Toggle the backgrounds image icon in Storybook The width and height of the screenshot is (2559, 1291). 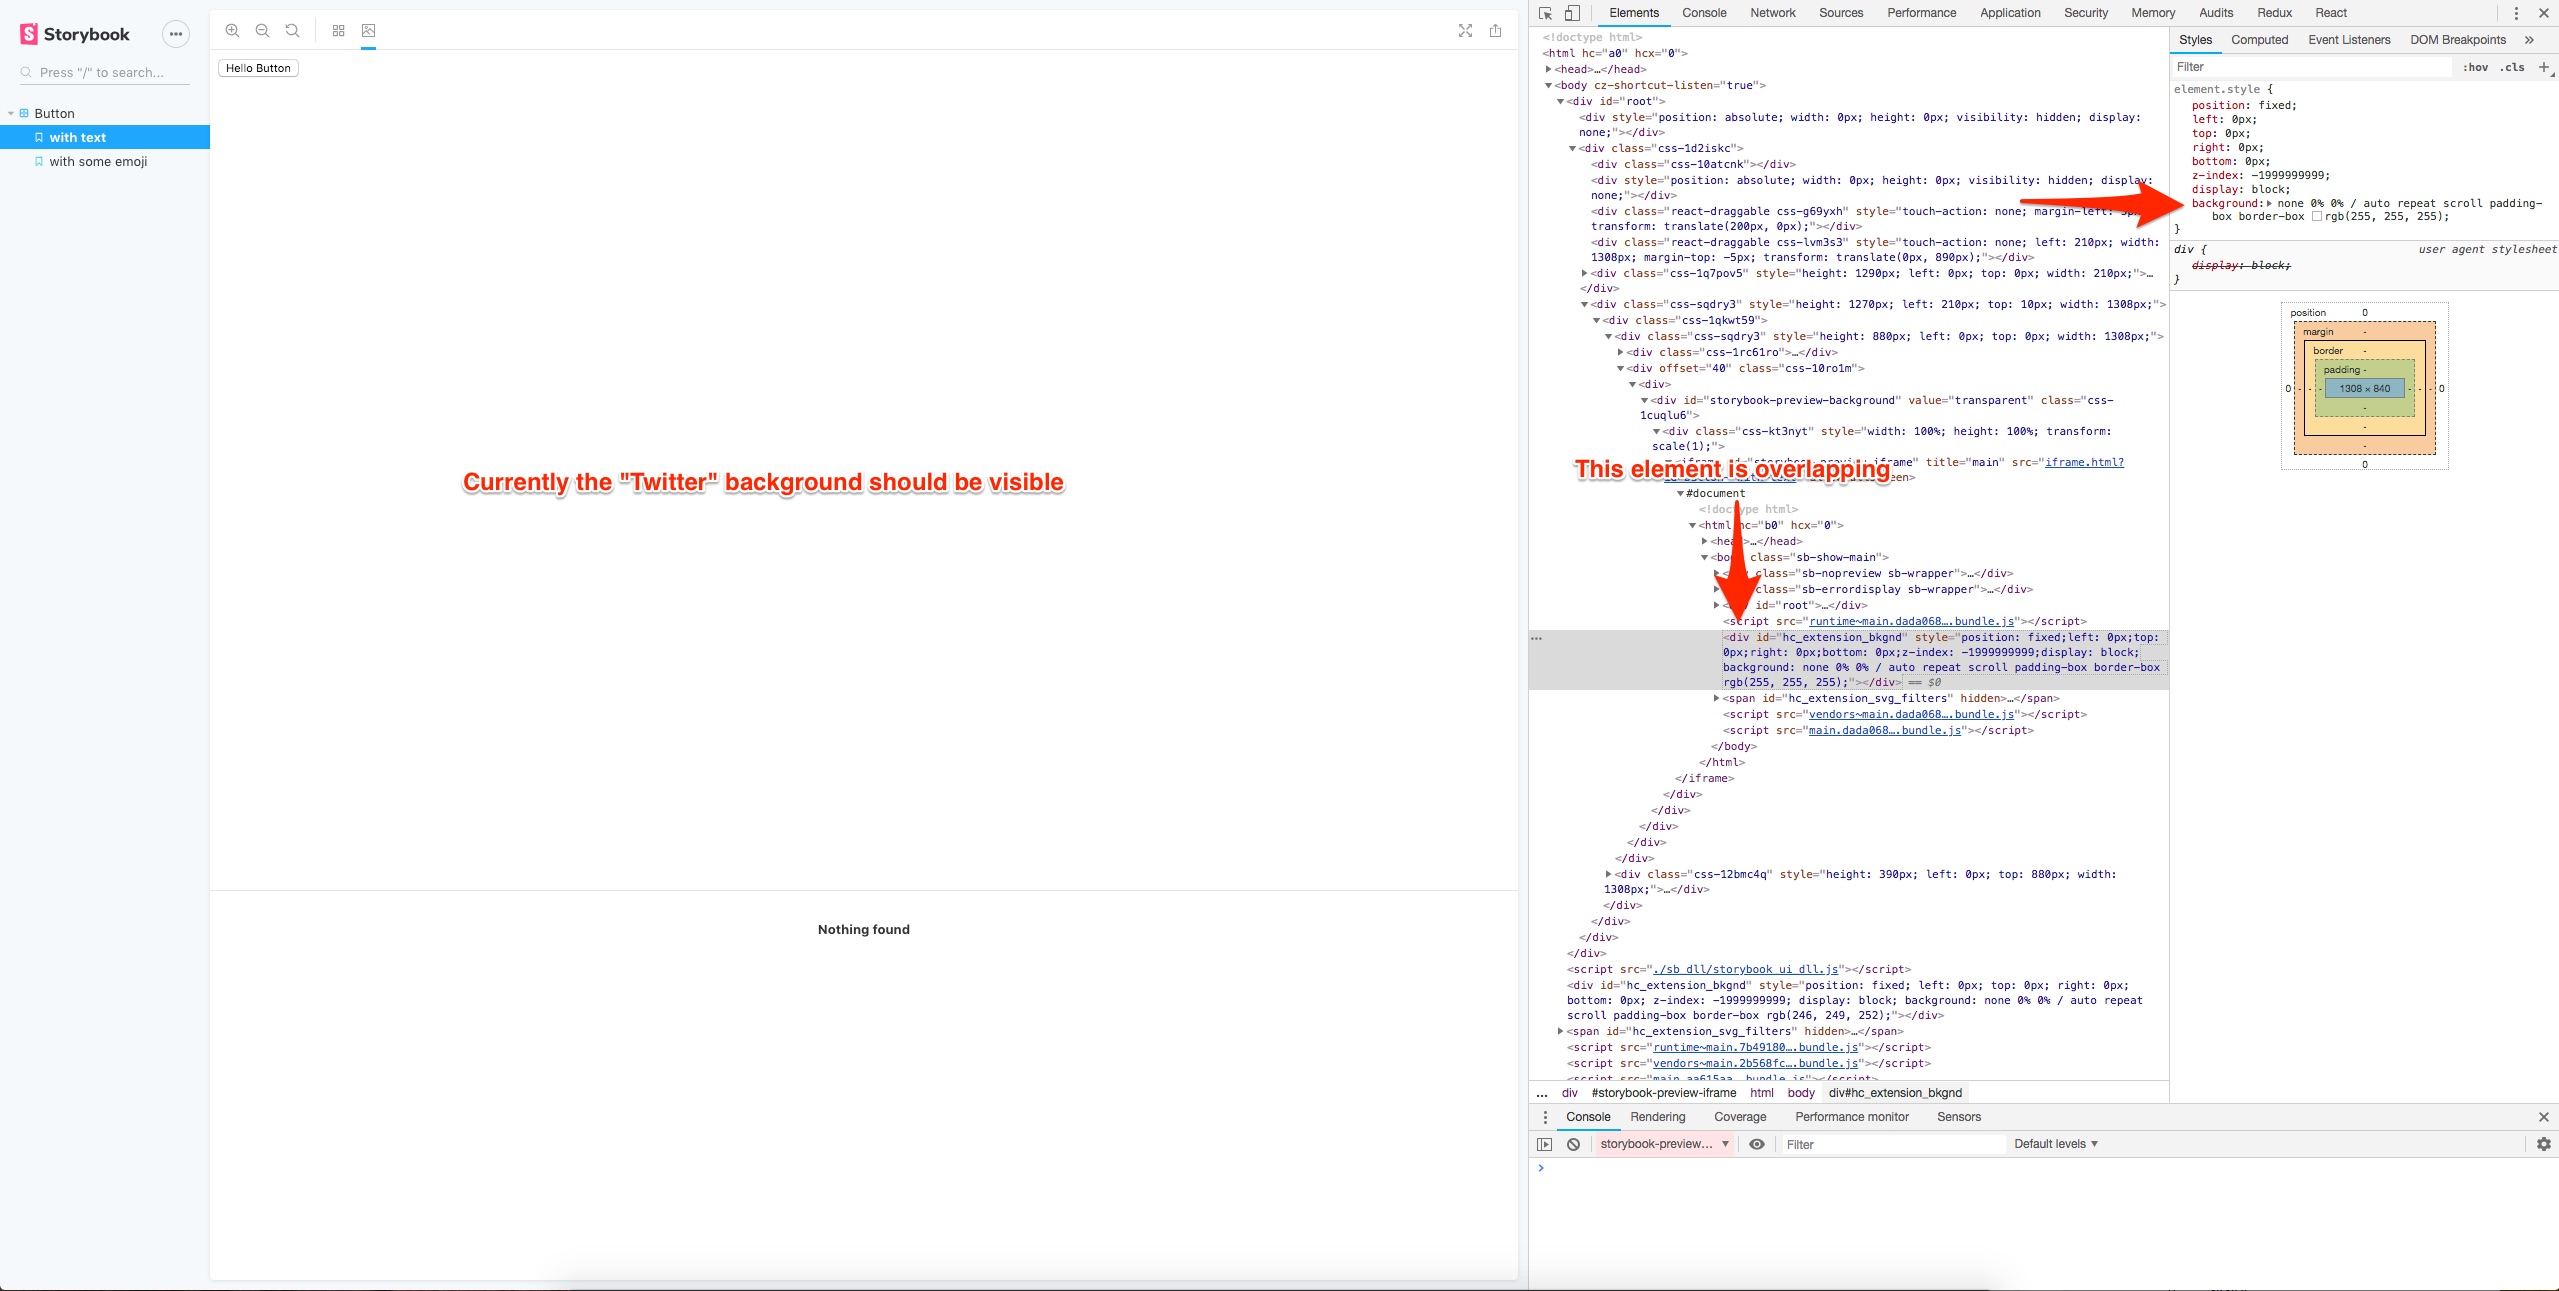click(x=368, y=31)
